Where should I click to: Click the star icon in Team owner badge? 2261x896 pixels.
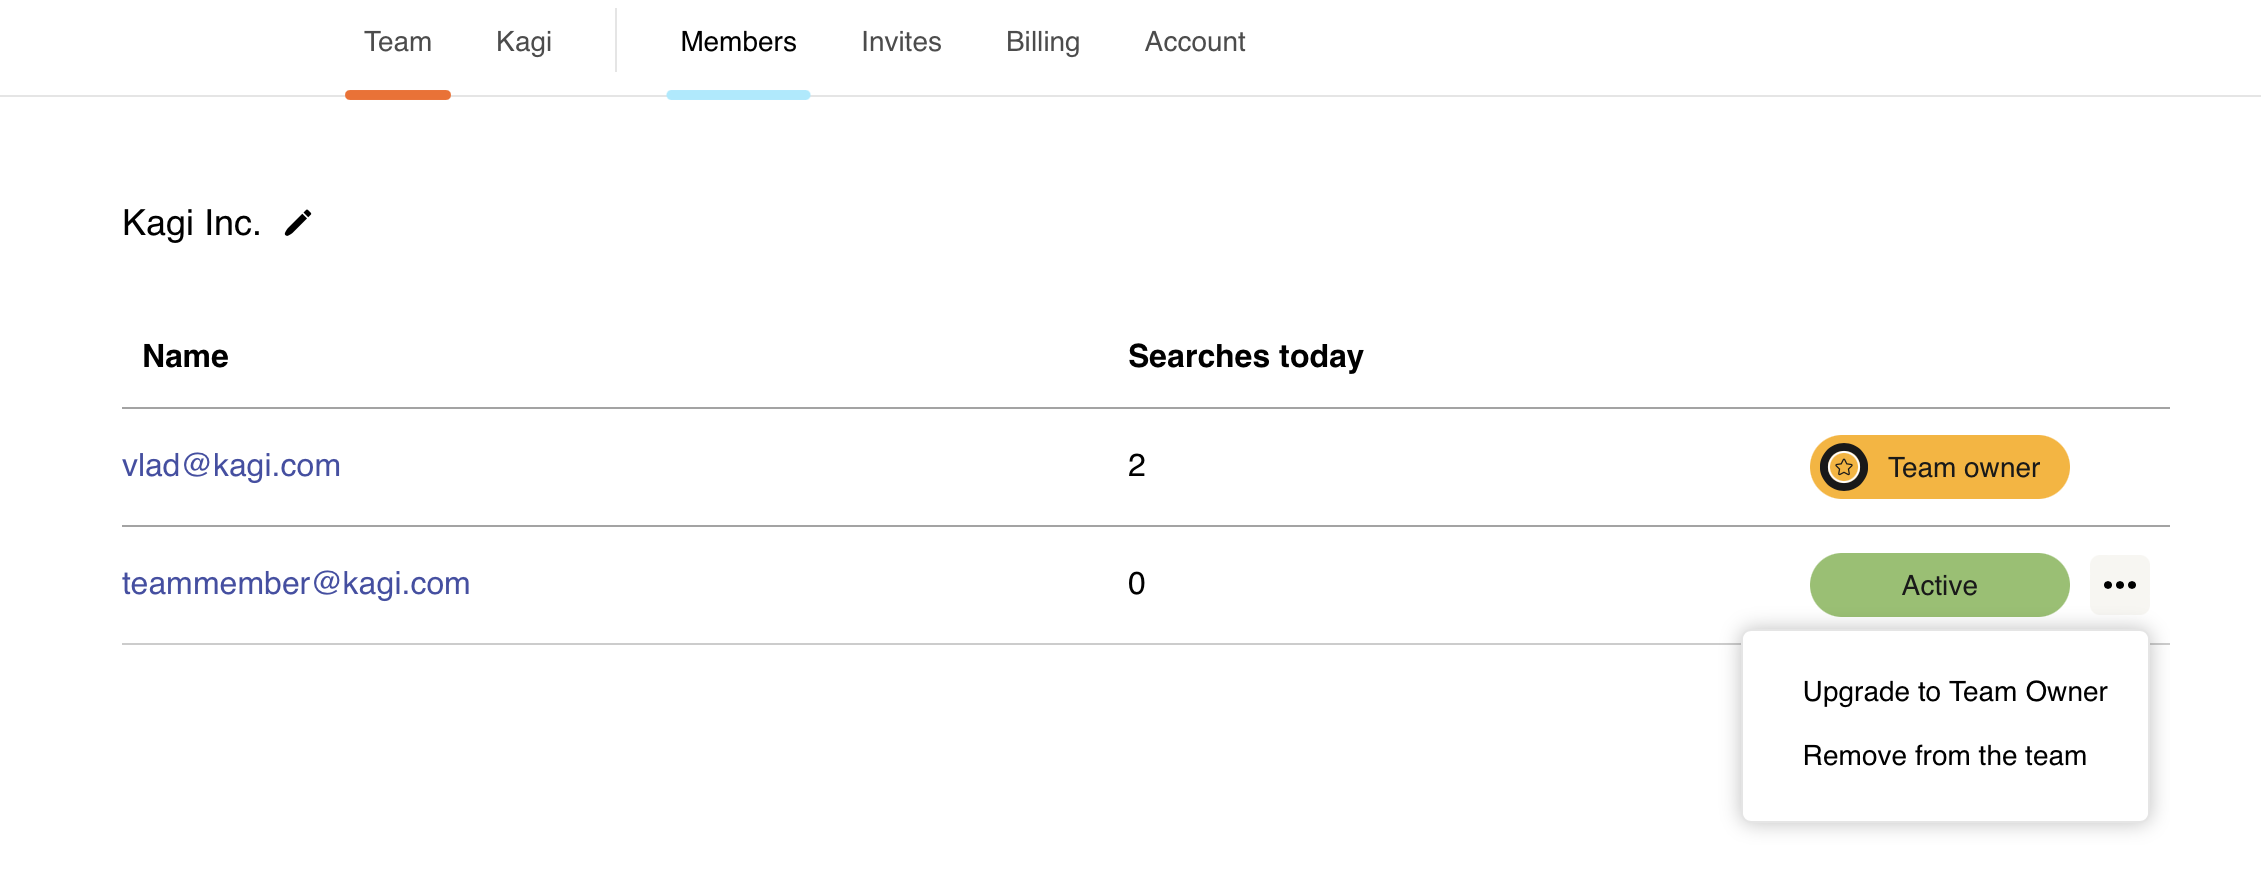1844,467
